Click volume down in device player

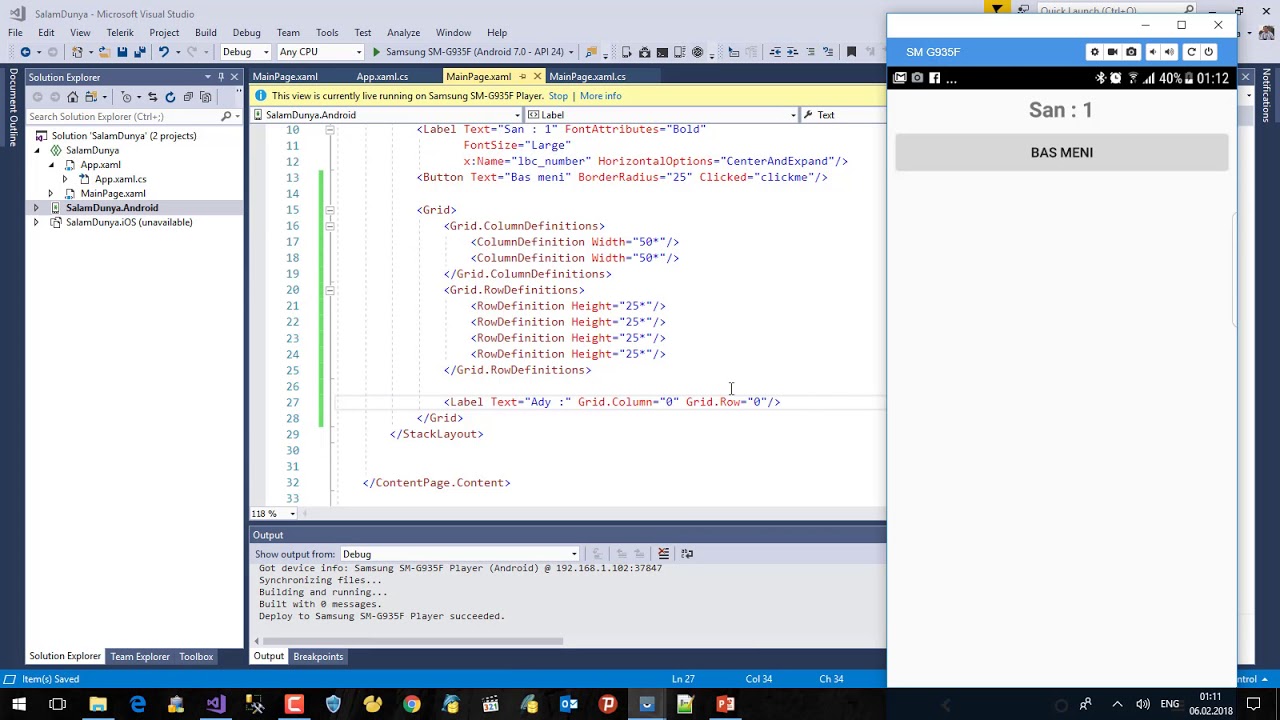1152,52
